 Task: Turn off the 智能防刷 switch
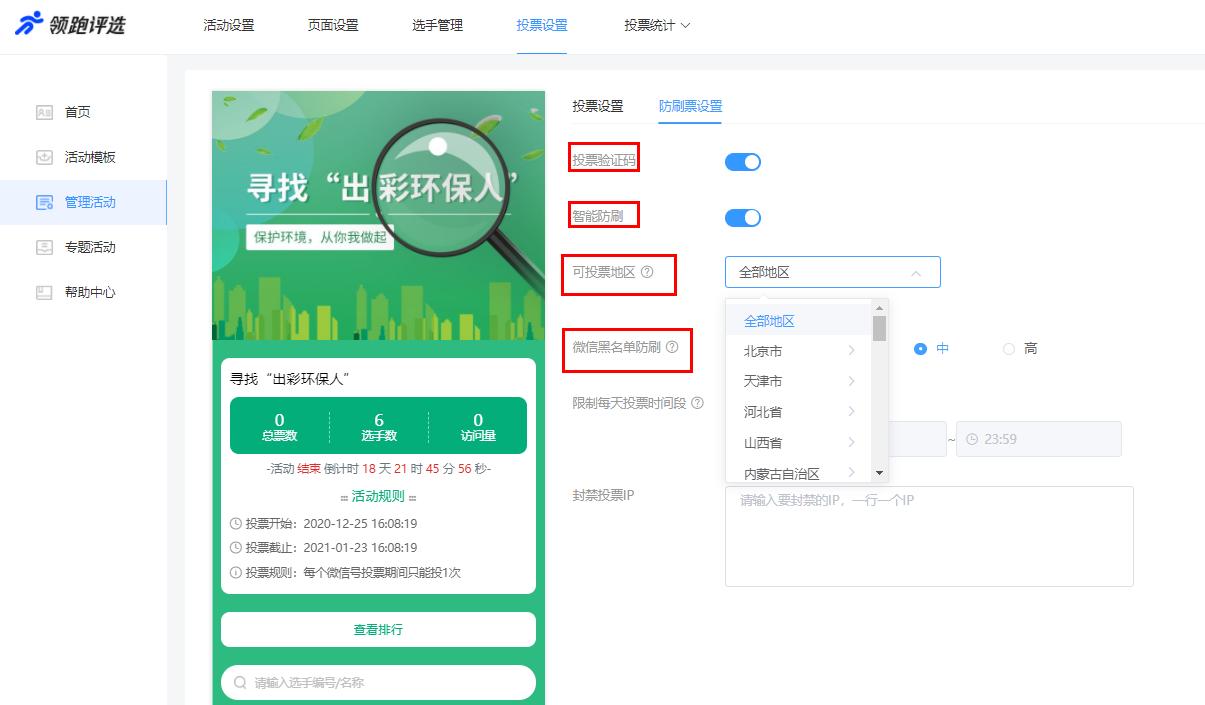tap(743, 217)
